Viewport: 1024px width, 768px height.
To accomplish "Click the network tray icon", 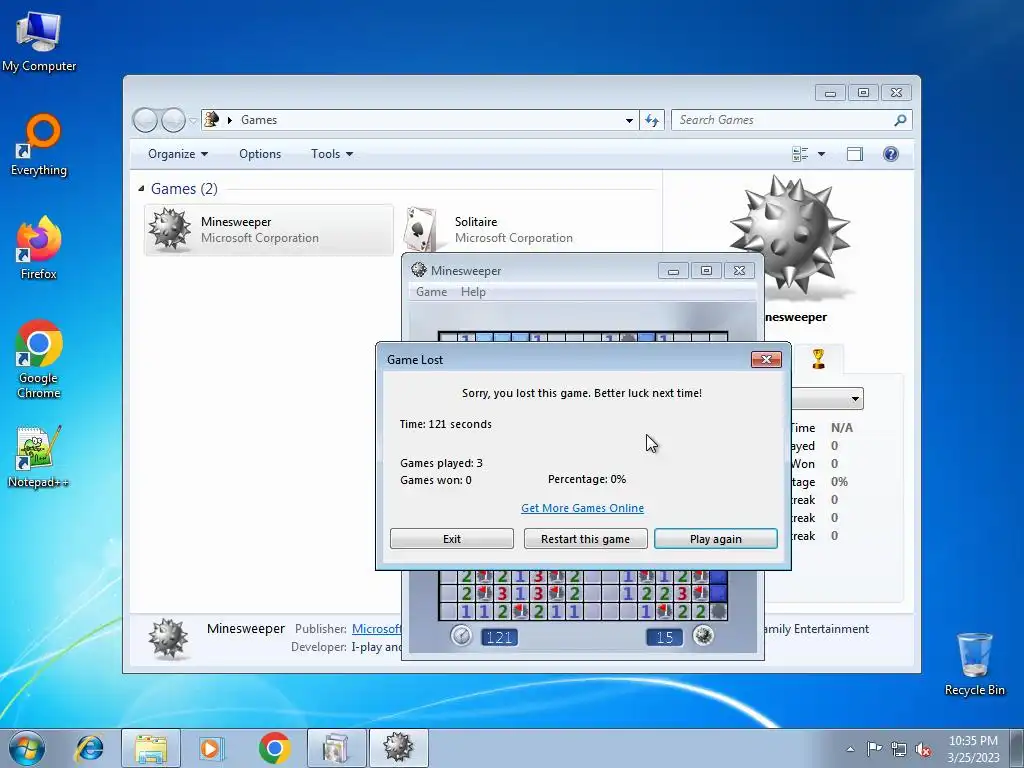I will tap(899, 749).
